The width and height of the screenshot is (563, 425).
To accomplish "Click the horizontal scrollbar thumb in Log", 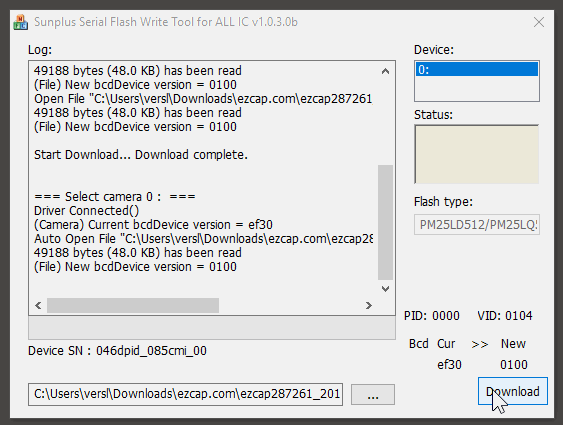I will point(133,305).
